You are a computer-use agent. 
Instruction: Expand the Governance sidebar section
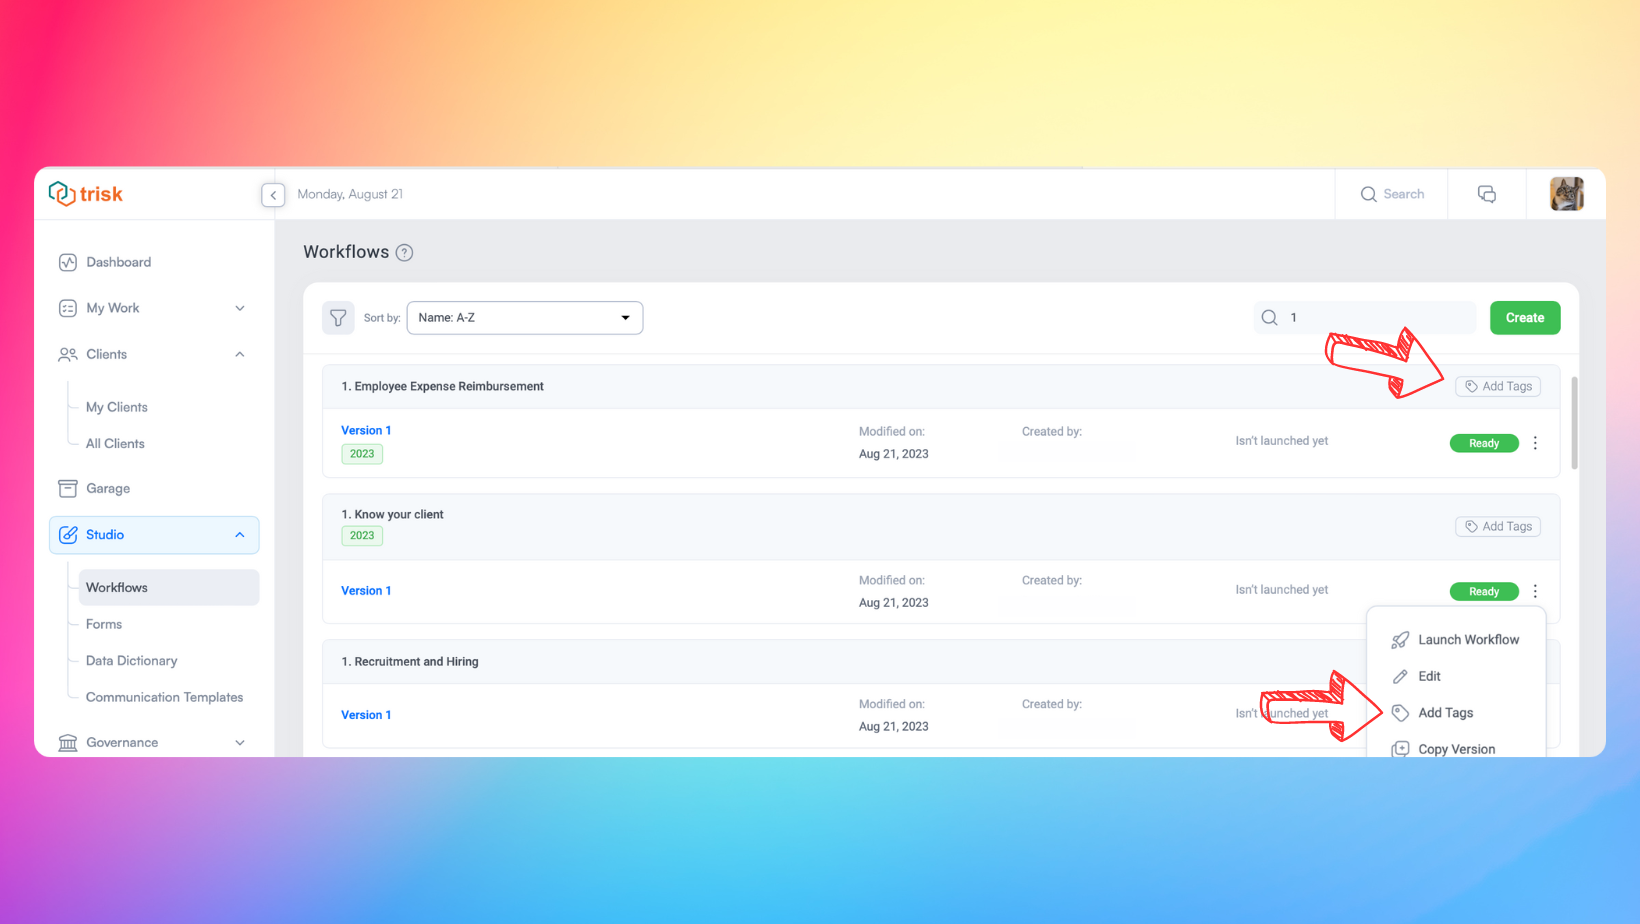tap(239, 742)
